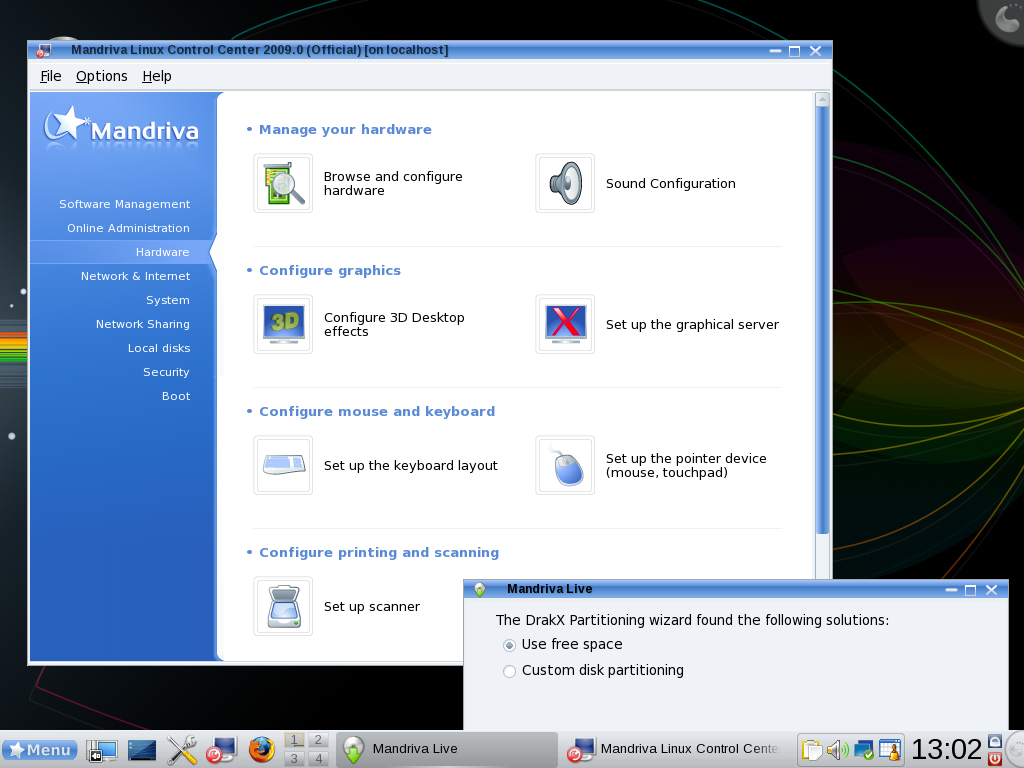1024x768 pixels.
Task: Open the System section
Action: pos(167,300)
